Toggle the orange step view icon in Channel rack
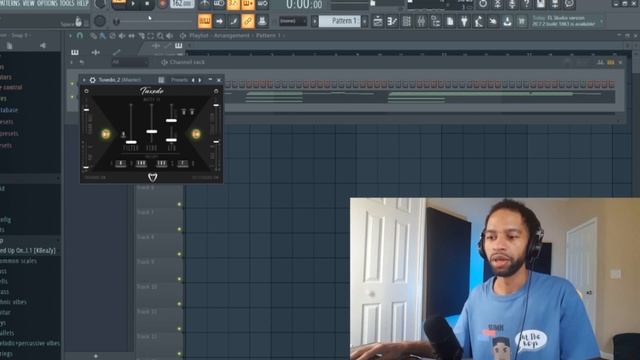This screenshot has height=360, width=640. tap(611, 62)
